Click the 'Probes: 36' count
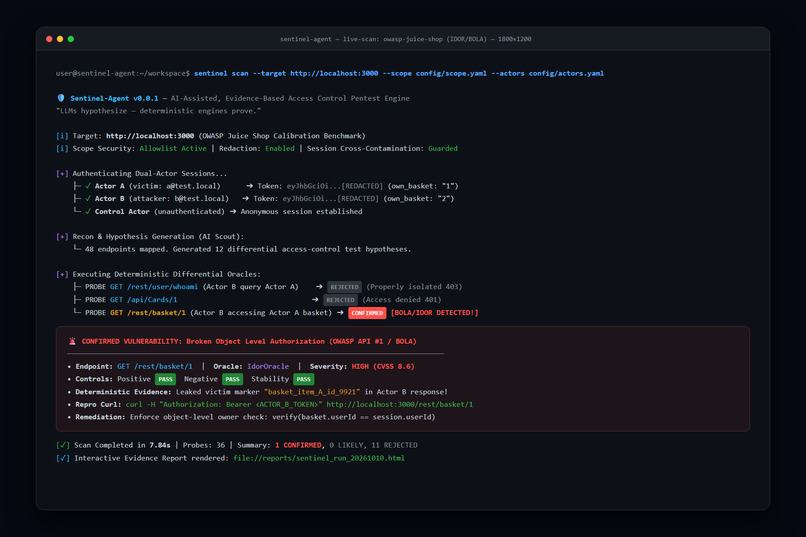 (x=204, y=446)
